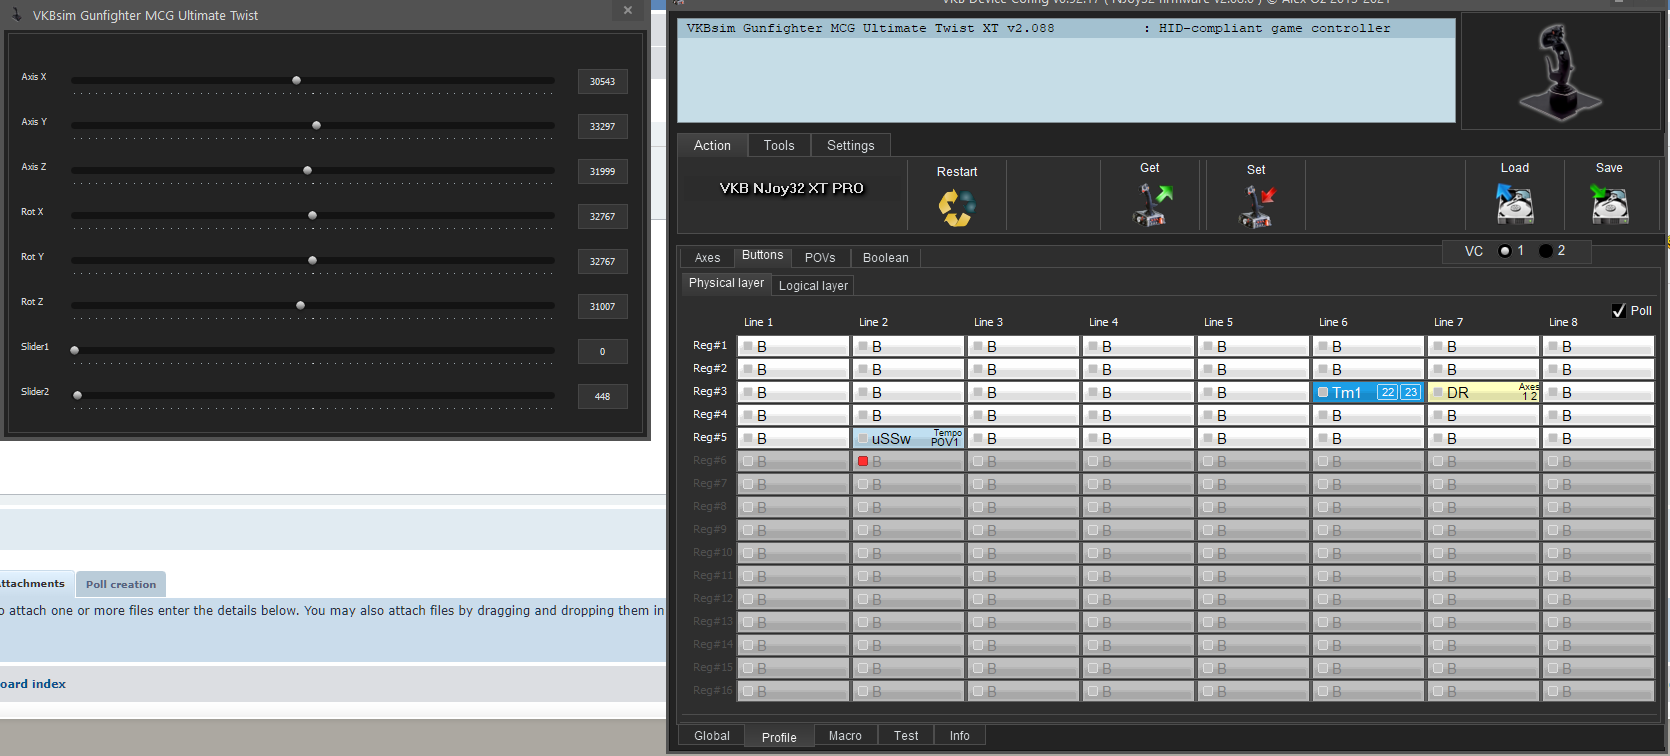
Task: Switch to the Boolean tab
Action: pos(886,258)
